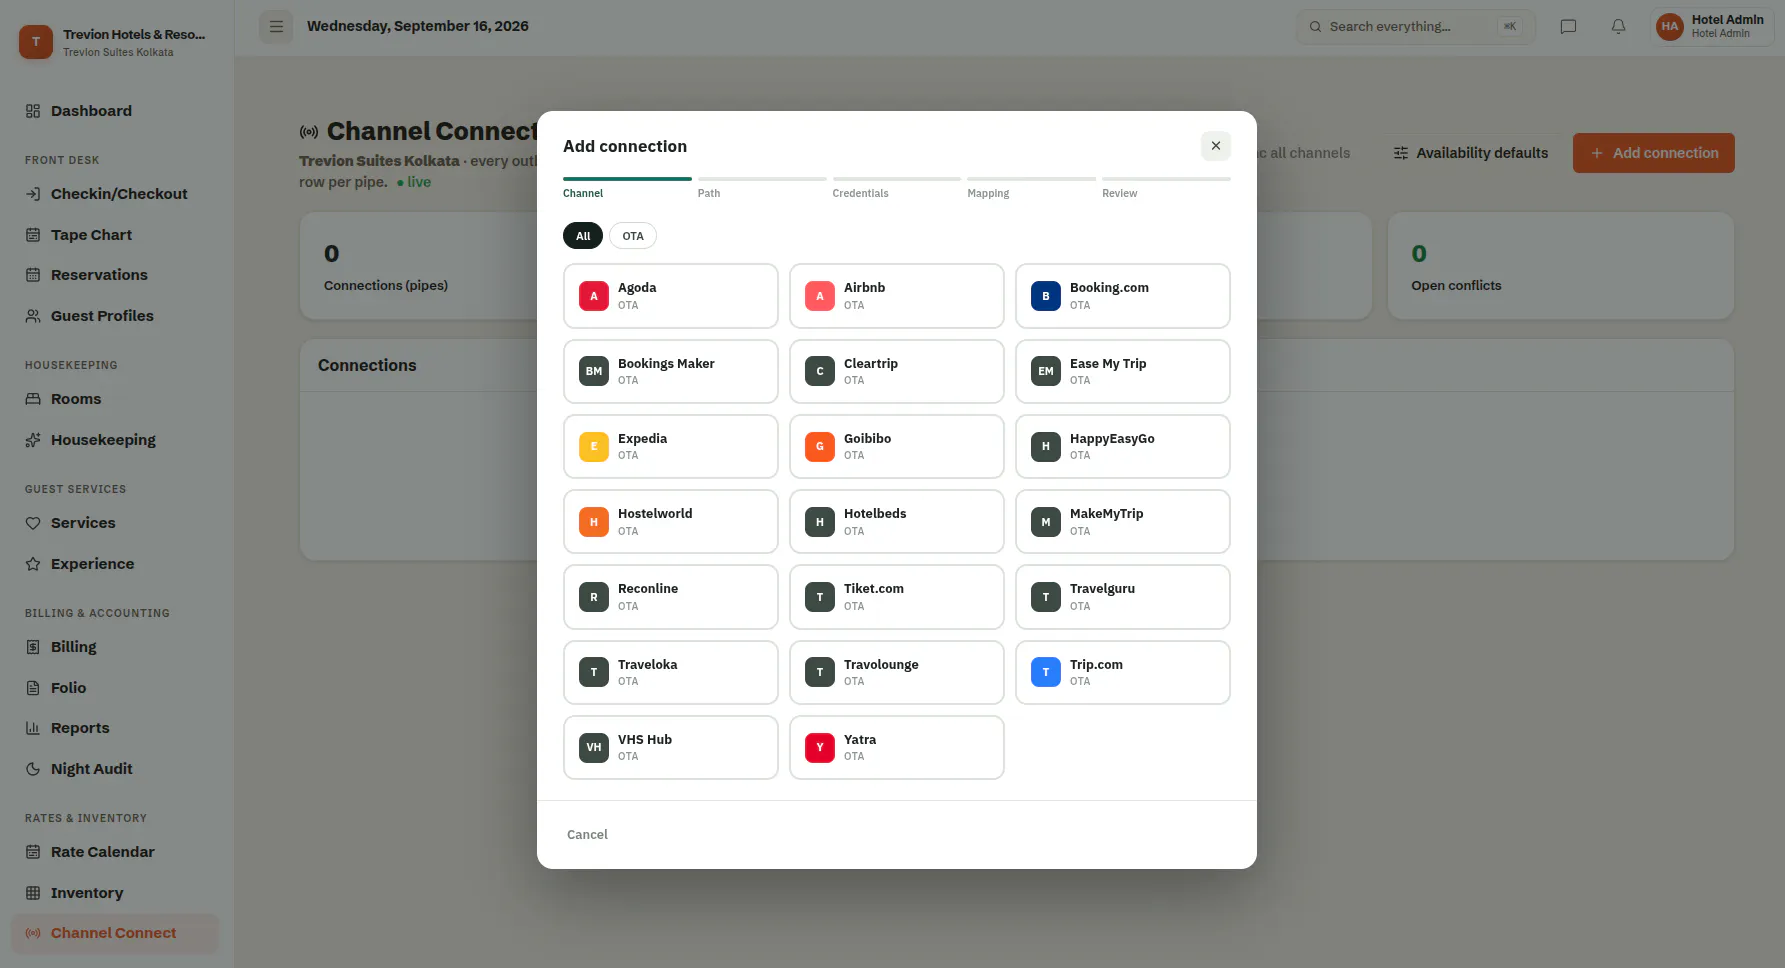Viewport: 1785px width, 968px height.
Task: Jump to the Review wizard step
Action: tap(1166, 187)
